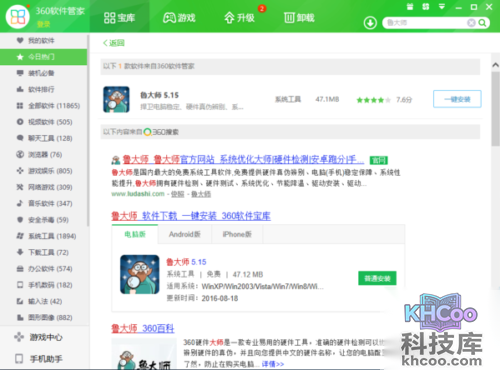Click the 鲁大师 5.15 red title in card
The height and width of the screenshot is (370, 500).
click(186, 262)
